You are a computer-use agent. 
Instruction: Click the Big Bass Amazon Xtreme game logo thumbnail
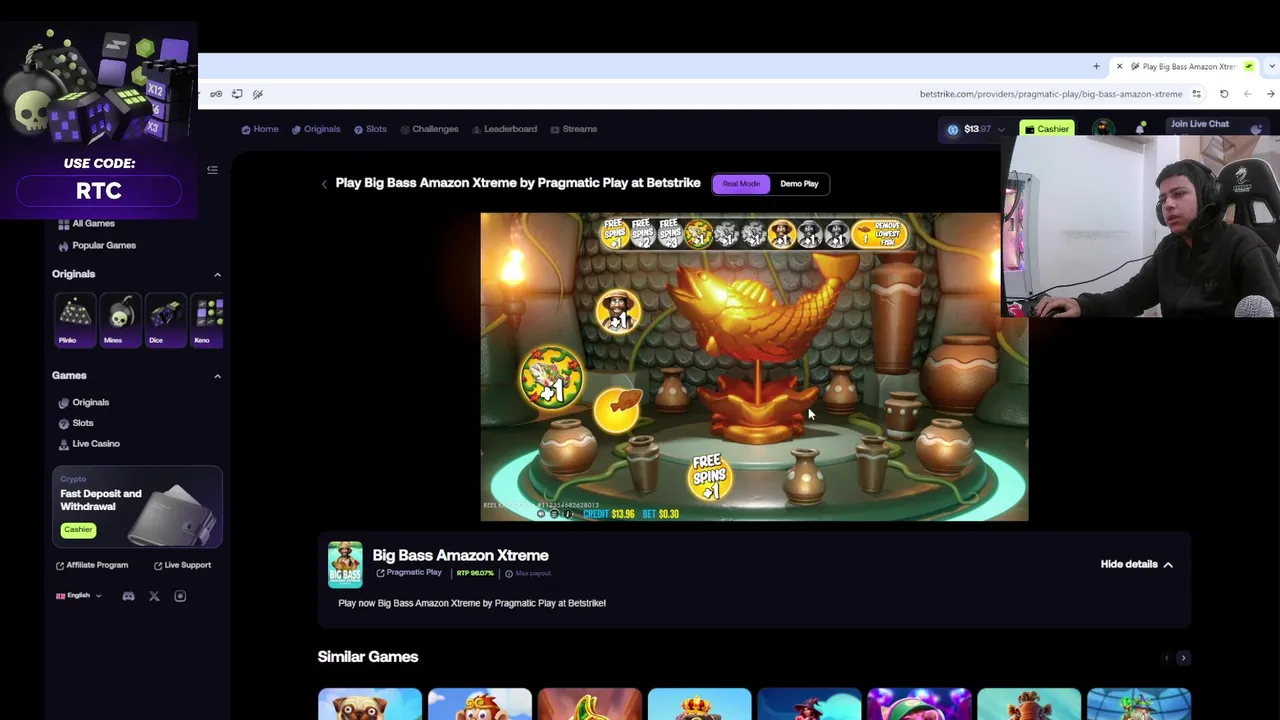[x=345, y=565]
